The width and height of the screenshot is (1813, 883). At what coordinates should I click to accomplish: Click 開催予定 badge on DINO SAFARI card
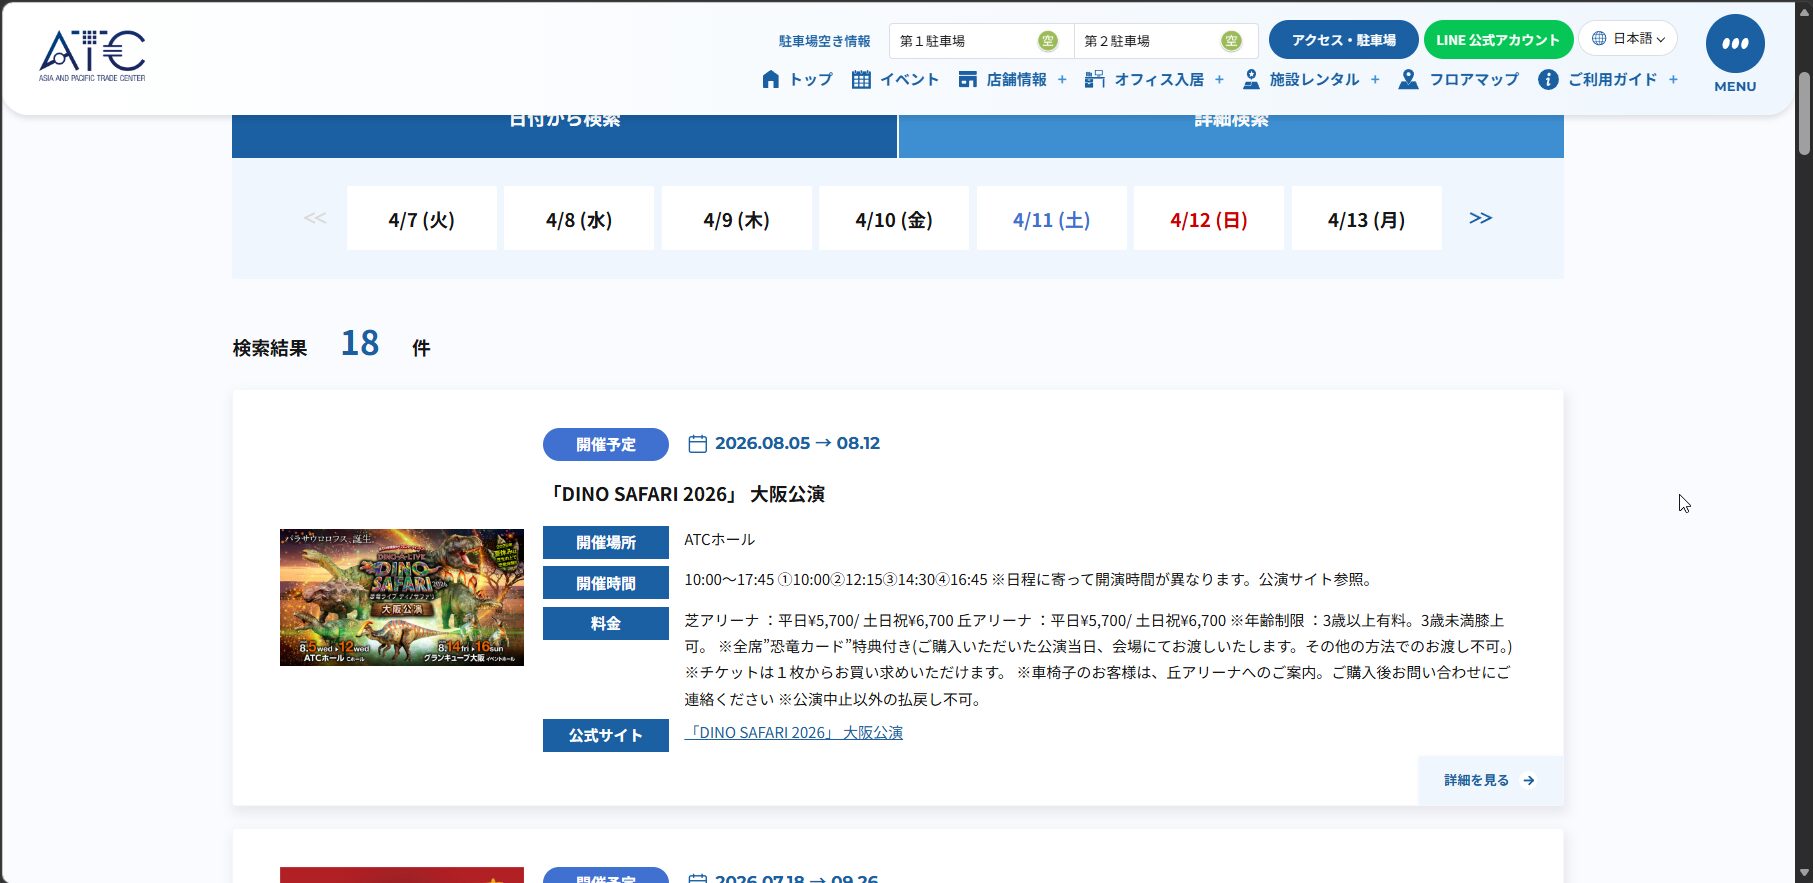pos(606,444)
